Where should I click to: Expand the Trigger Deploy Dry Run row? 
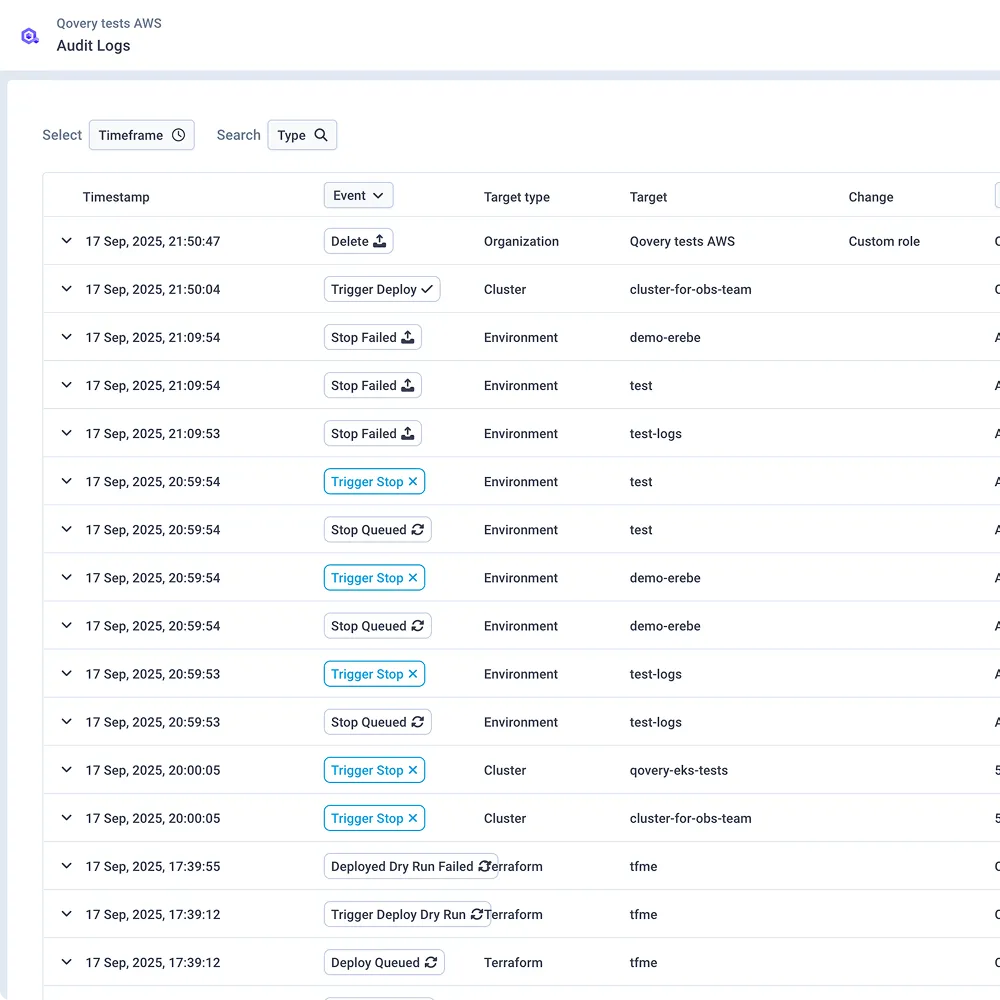tap(66, 913)
